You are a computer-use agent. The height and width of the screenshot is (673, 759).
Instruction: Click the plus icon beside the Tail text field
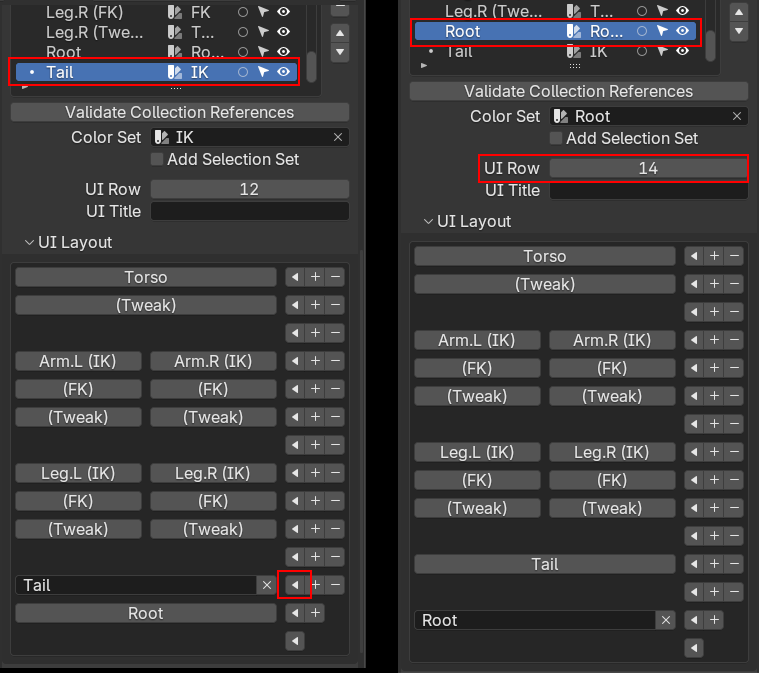[315, 585]
